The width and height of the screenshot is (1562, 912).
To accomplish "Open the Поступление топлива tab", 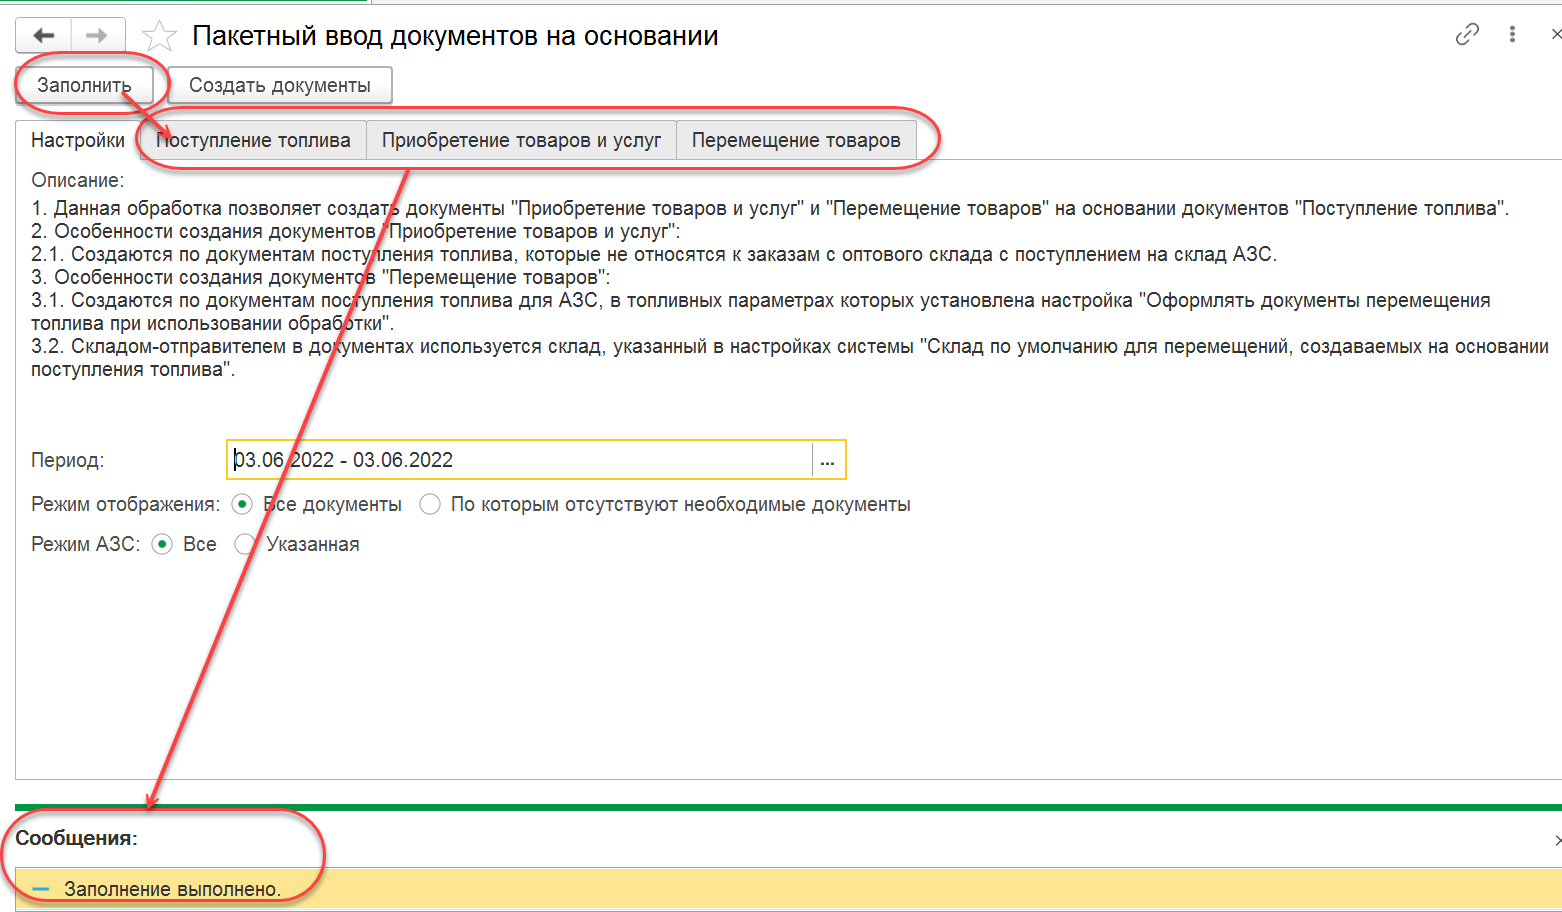I will pos(253,140).
